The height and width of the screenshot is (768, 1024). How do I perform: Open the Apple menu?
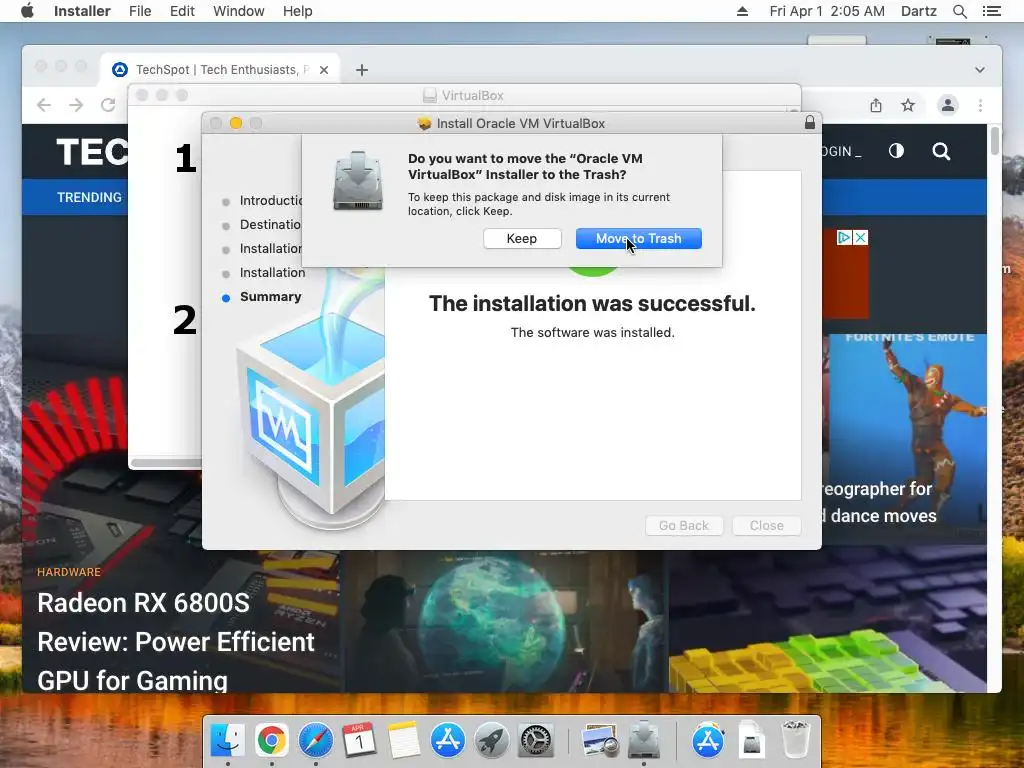pos(27,11)
